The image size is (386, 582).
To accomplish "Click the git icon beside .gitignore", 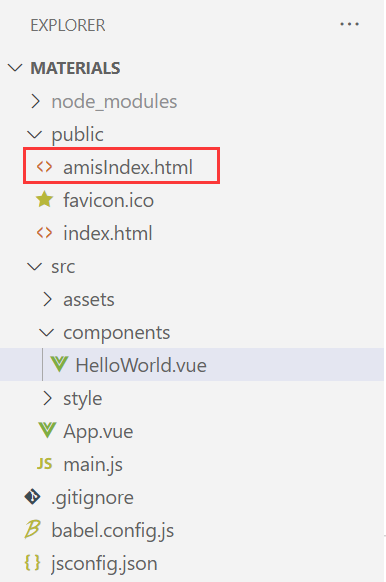I will coord(32,497).
